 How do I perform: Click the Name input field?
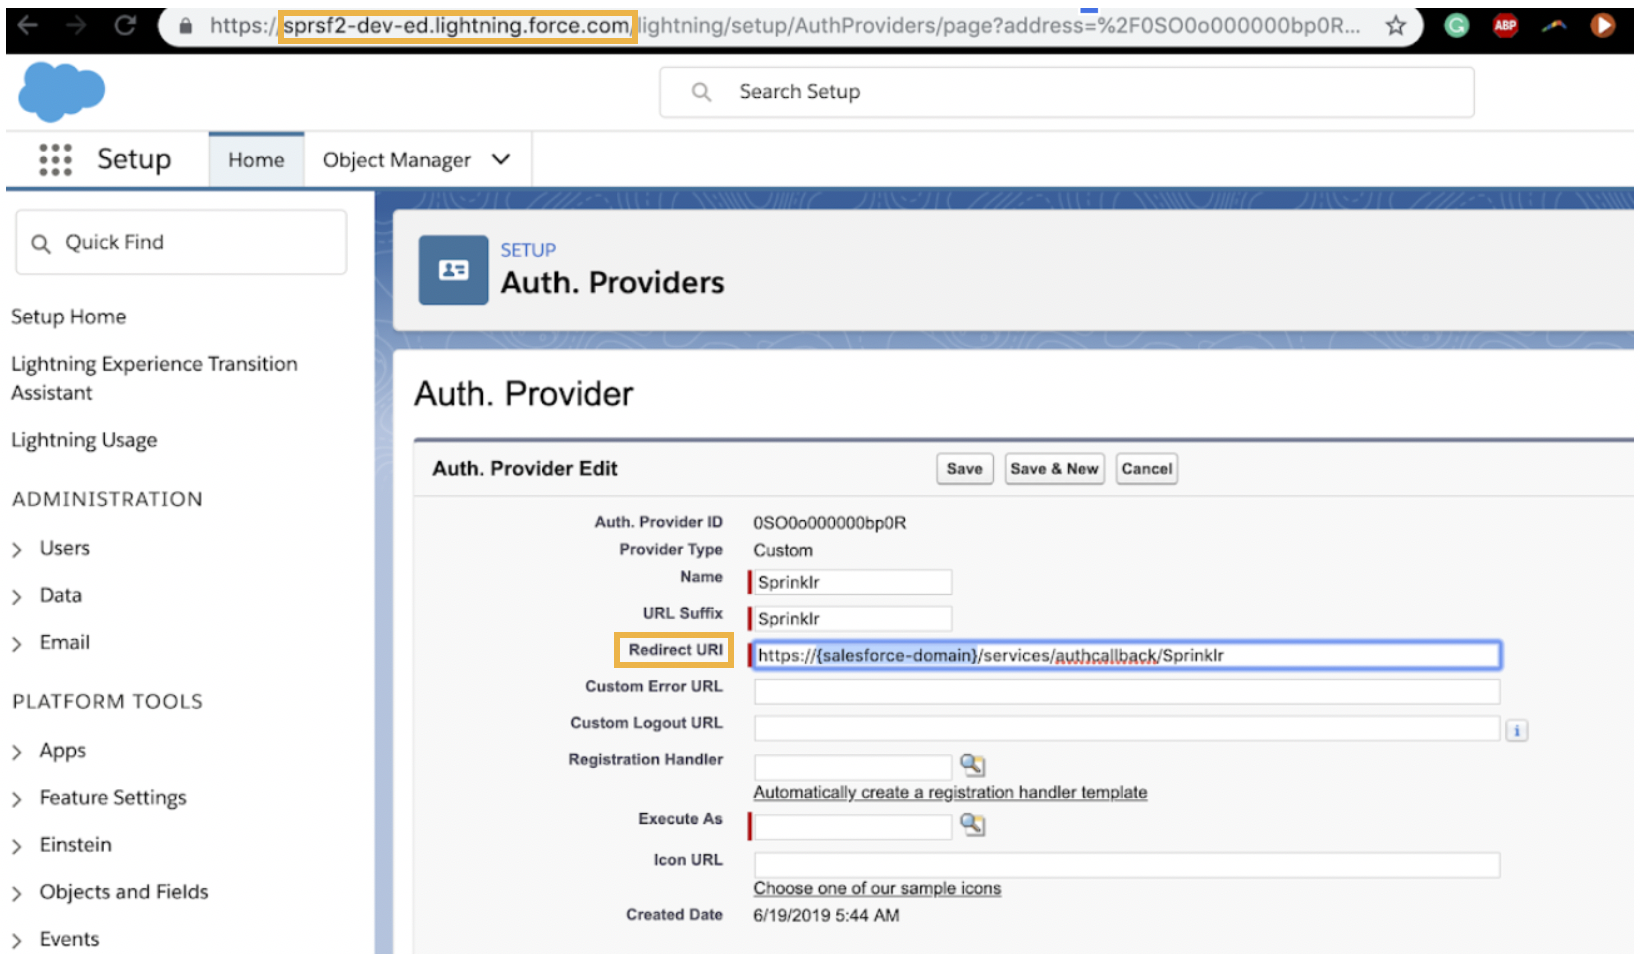(852, 582)
